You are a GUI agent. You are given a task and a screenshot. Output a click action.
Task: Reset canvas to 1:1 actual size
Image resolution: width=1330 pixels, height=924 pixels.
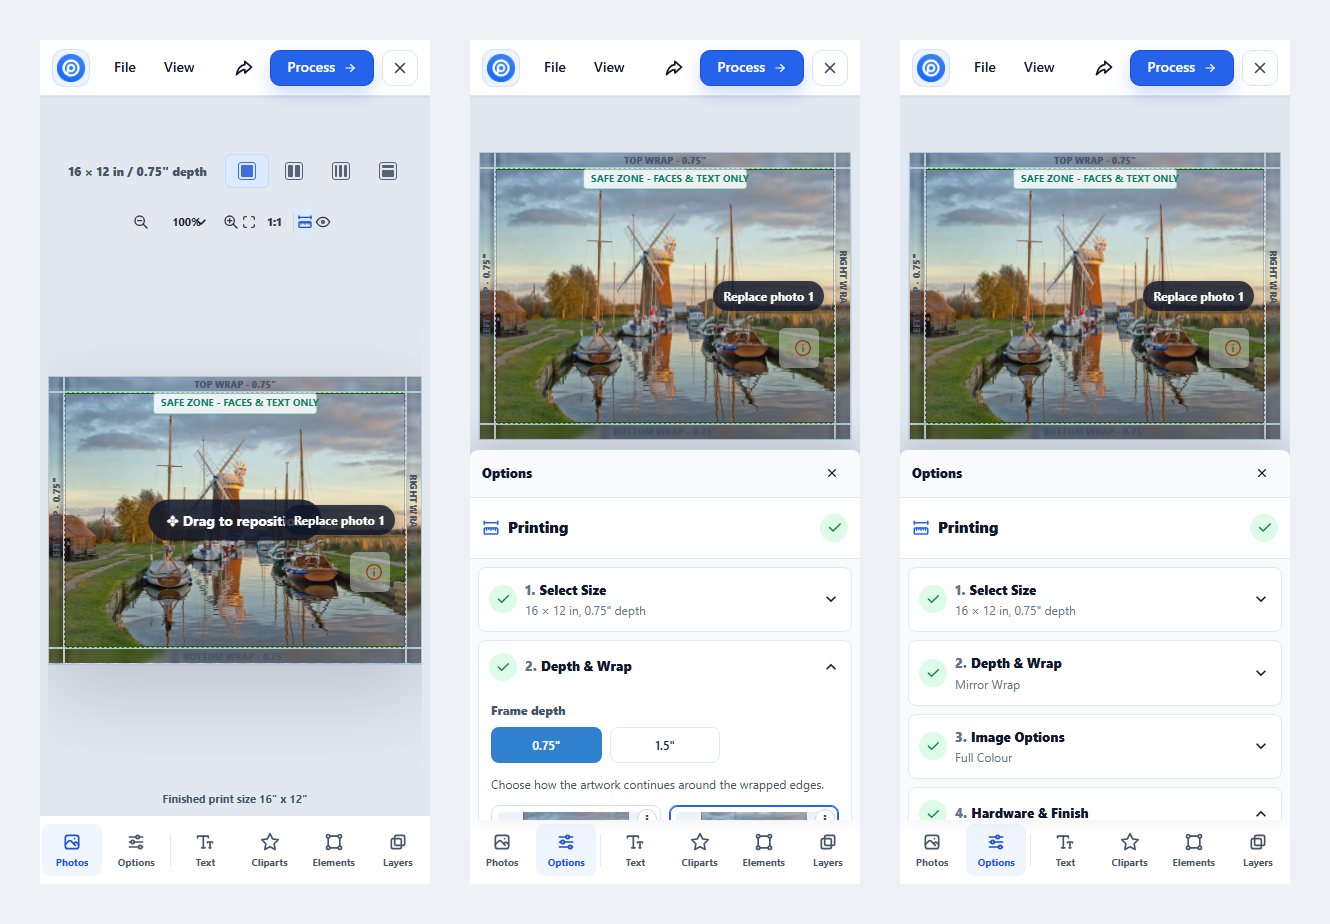[x=274, y=222]
